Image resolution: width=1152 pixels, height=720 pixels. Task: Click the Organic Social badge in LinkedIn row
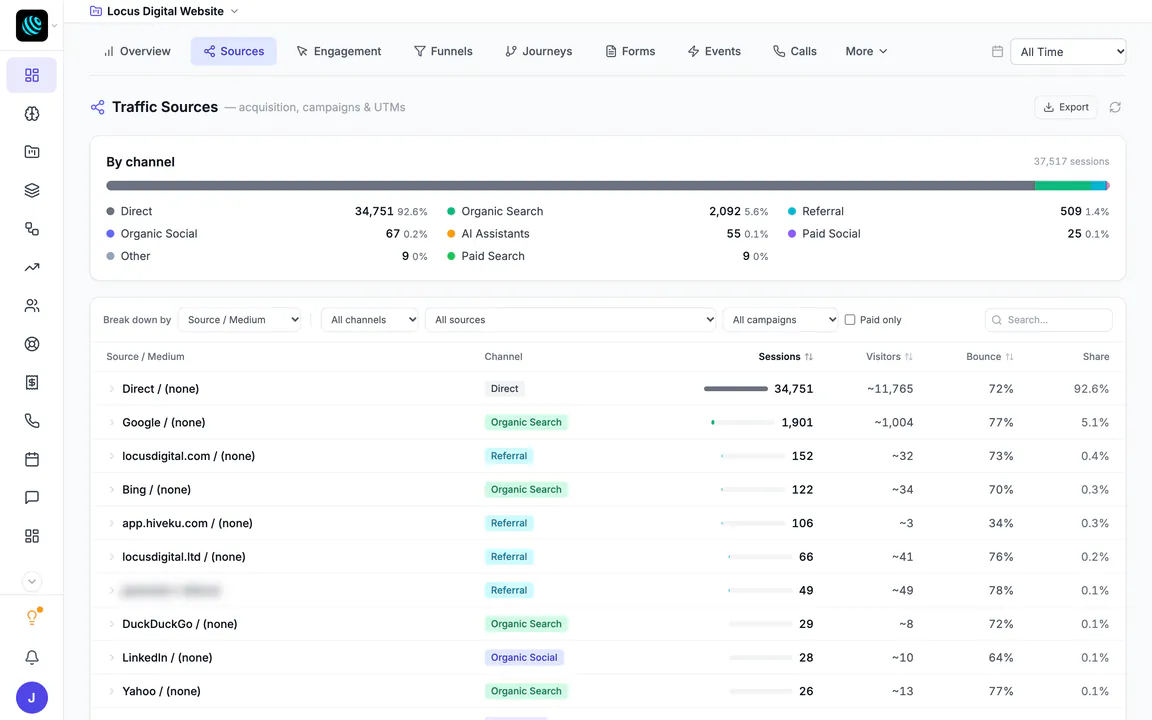pos(524,658)
